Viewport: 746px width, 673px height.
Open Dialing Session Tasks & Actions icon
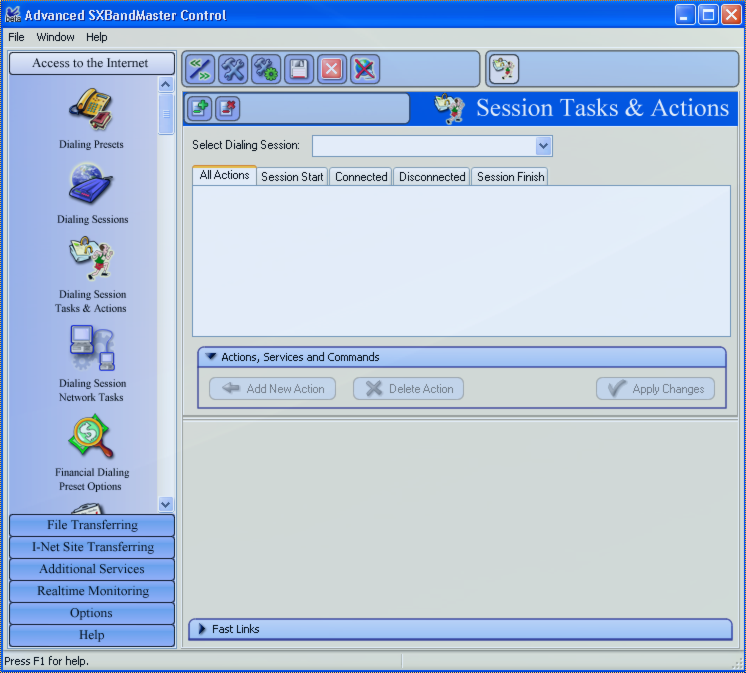(91, 259)
